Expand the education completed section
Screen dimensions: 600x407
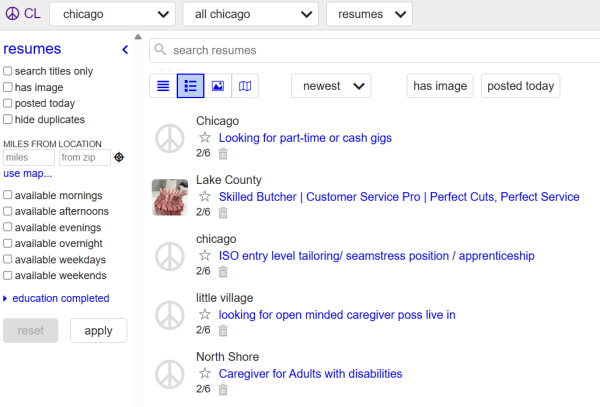pyautogui.click(x=56, y=298)
